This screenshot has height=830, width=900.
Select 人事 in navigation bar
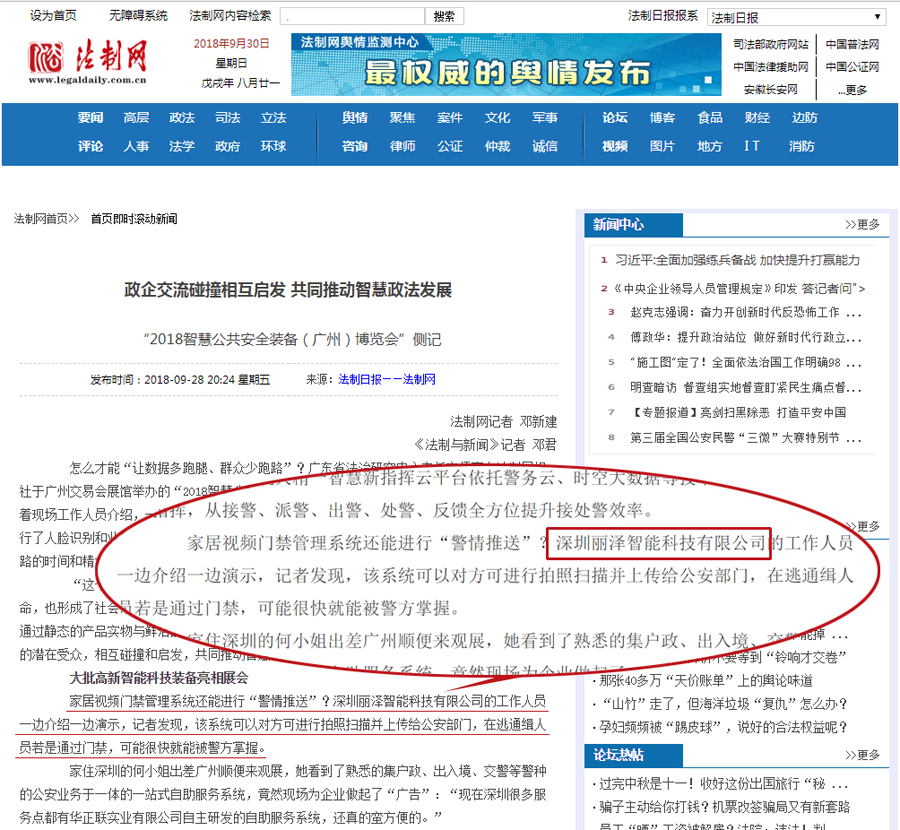coord(136,146)
